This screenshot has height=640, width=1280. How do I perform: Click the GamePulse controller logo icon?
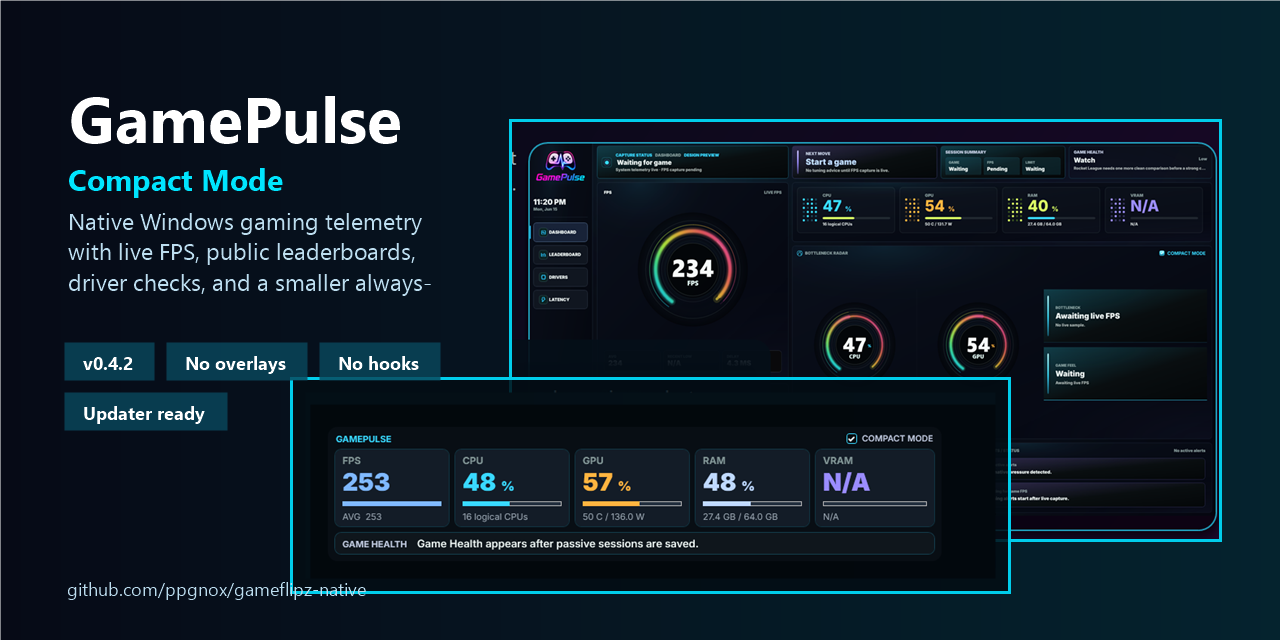tap(560, 161)
